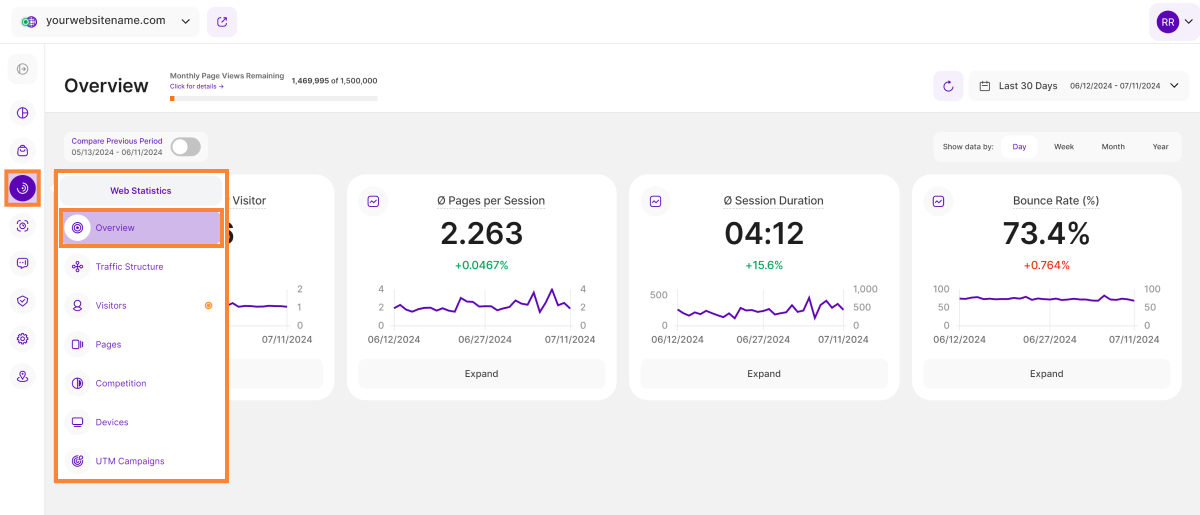Click the chart icon on Bounce Rate card
The height and width of the screenshot is (515, 1200).
point(938,201)
